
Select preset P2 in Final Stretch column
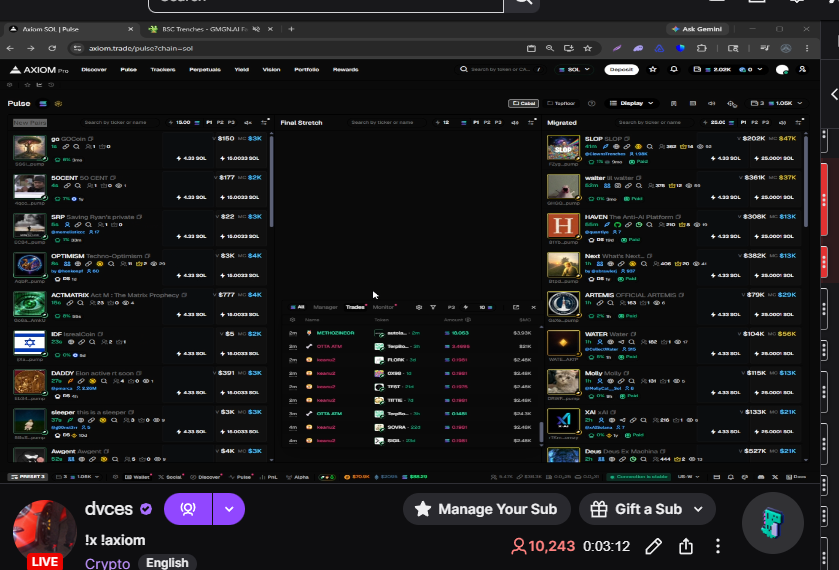click(487, 123)
